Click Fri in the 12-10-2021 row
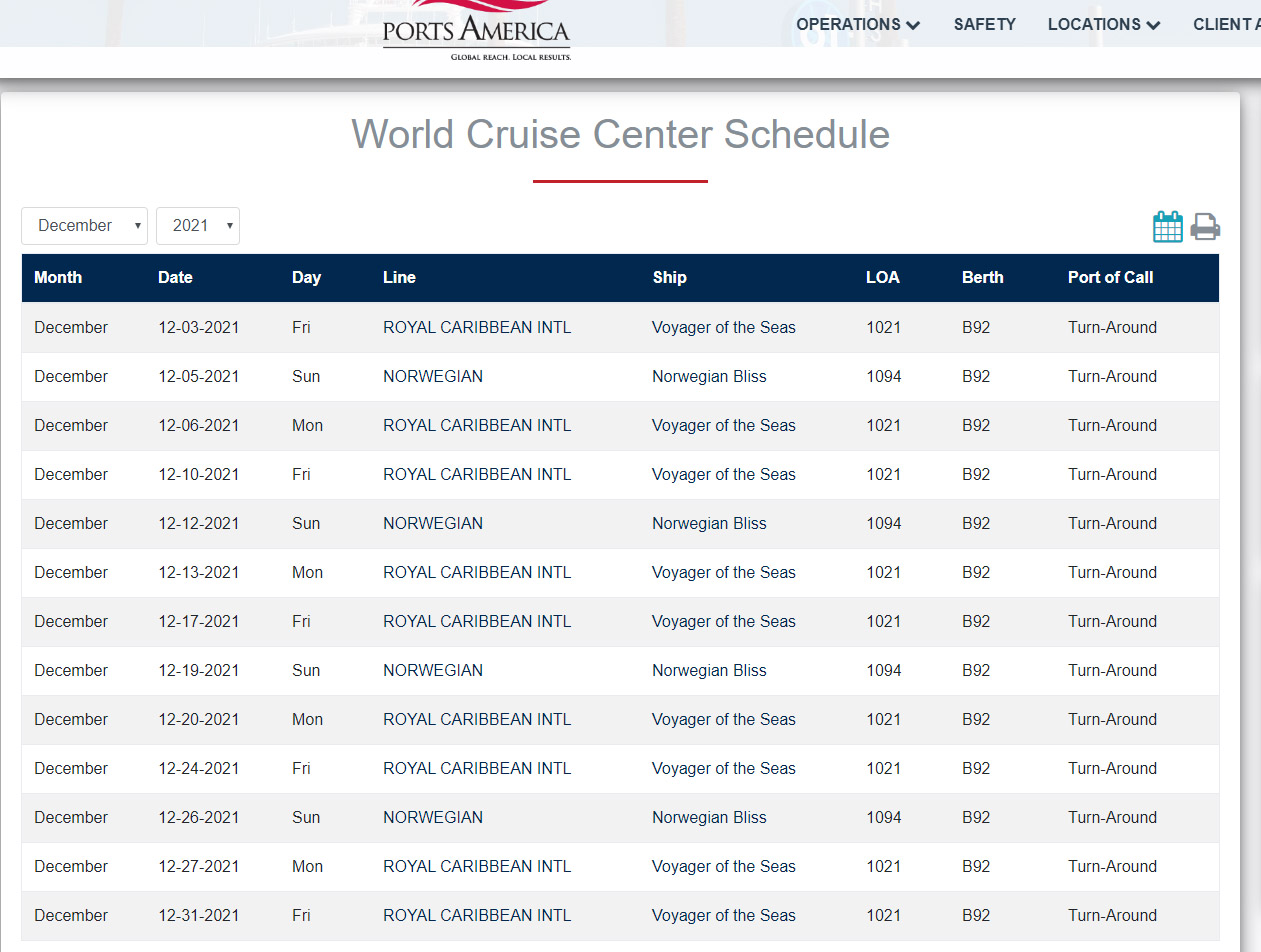The height and width of the screenshot is (952, 1261). [301, 474]
